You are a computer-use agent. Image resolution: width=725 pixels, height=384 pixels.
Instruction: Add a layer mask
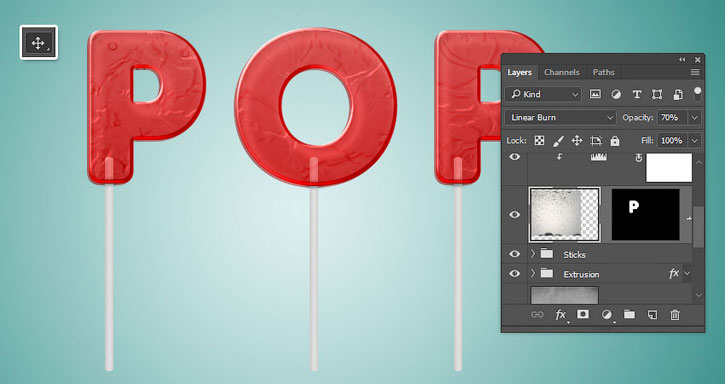[583, 315]
